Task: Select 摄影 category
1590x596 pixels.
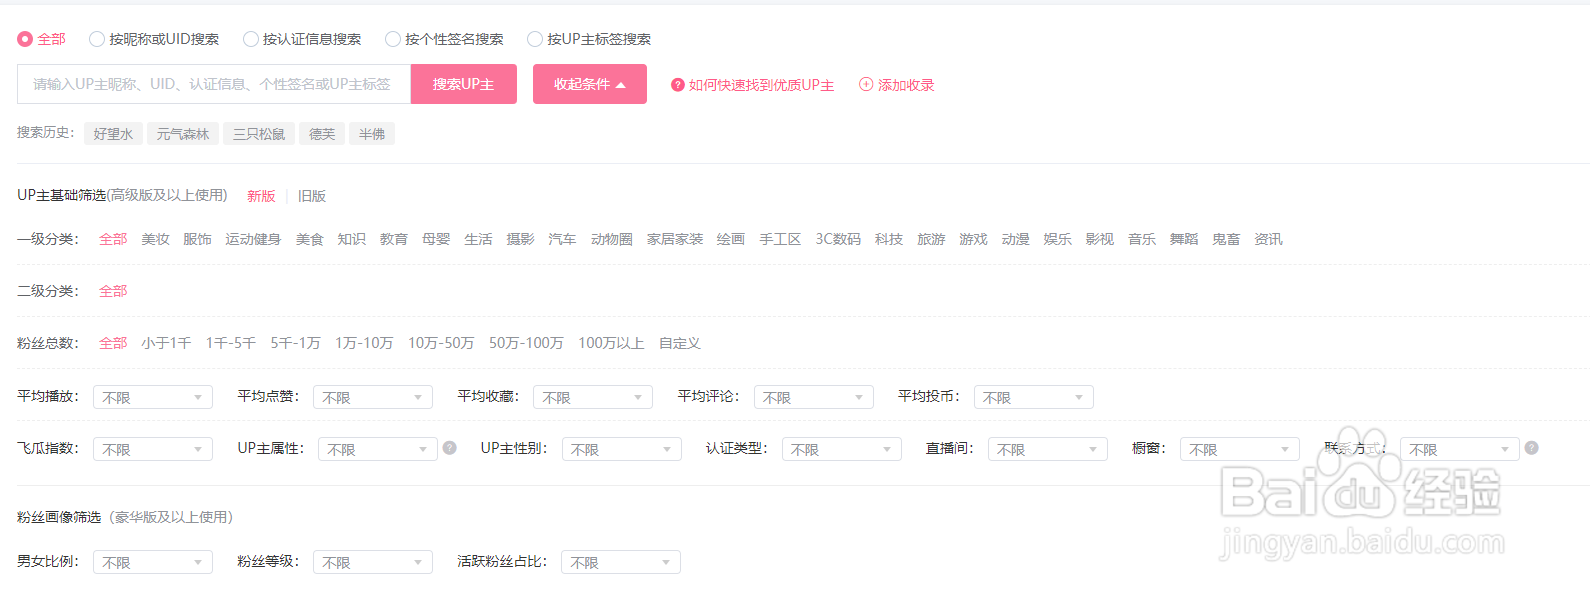Action: point(520,239)
